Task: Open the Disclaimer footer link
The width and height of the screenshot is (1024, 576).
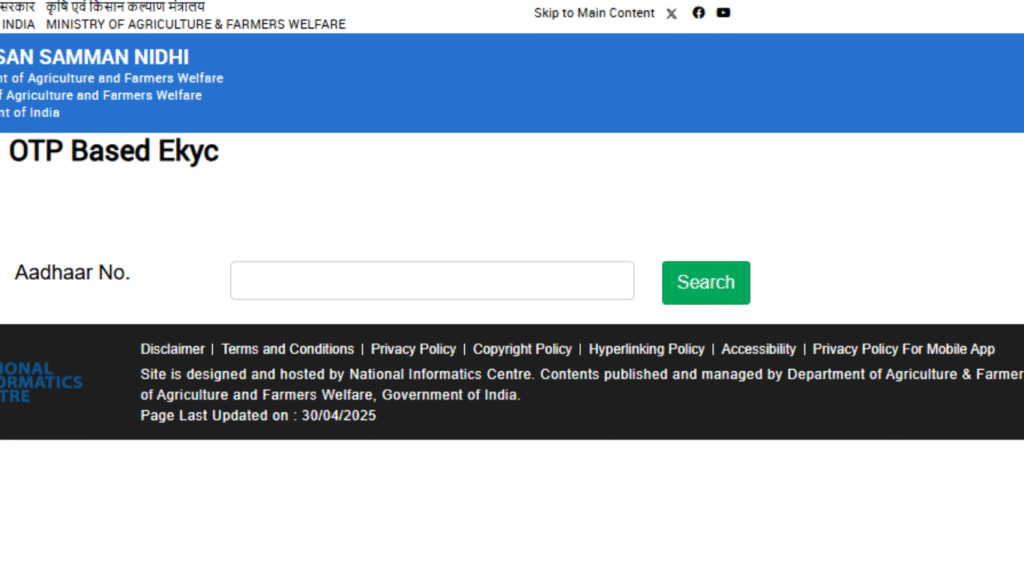Action: (172, 349)
